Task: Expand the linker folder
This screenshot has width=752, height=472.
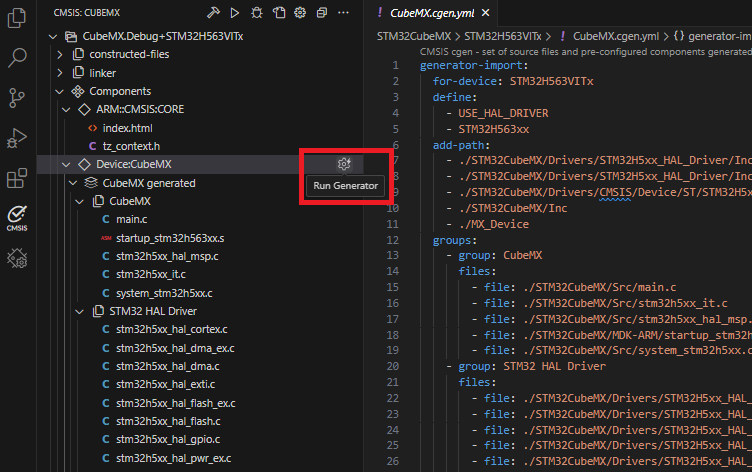Action: (x=59, y=73)
